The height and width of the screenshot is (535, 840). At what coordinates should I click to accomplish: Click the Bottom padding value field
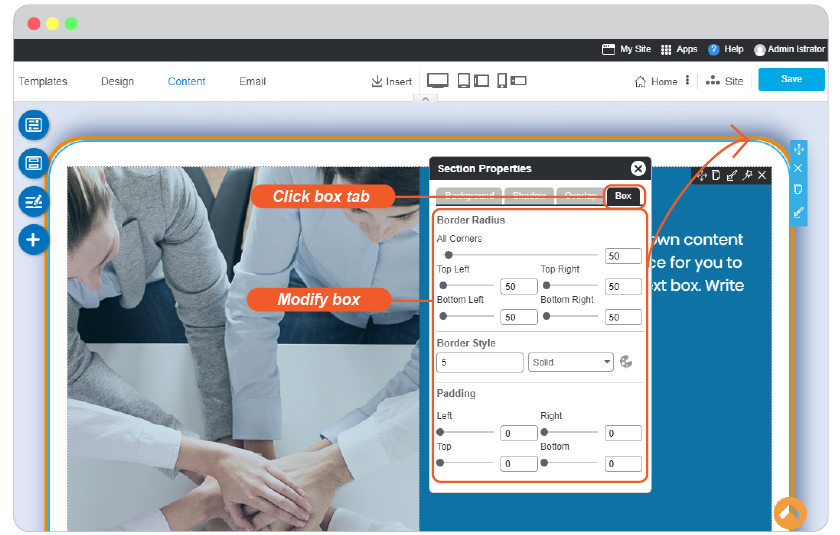click(623, 464)
